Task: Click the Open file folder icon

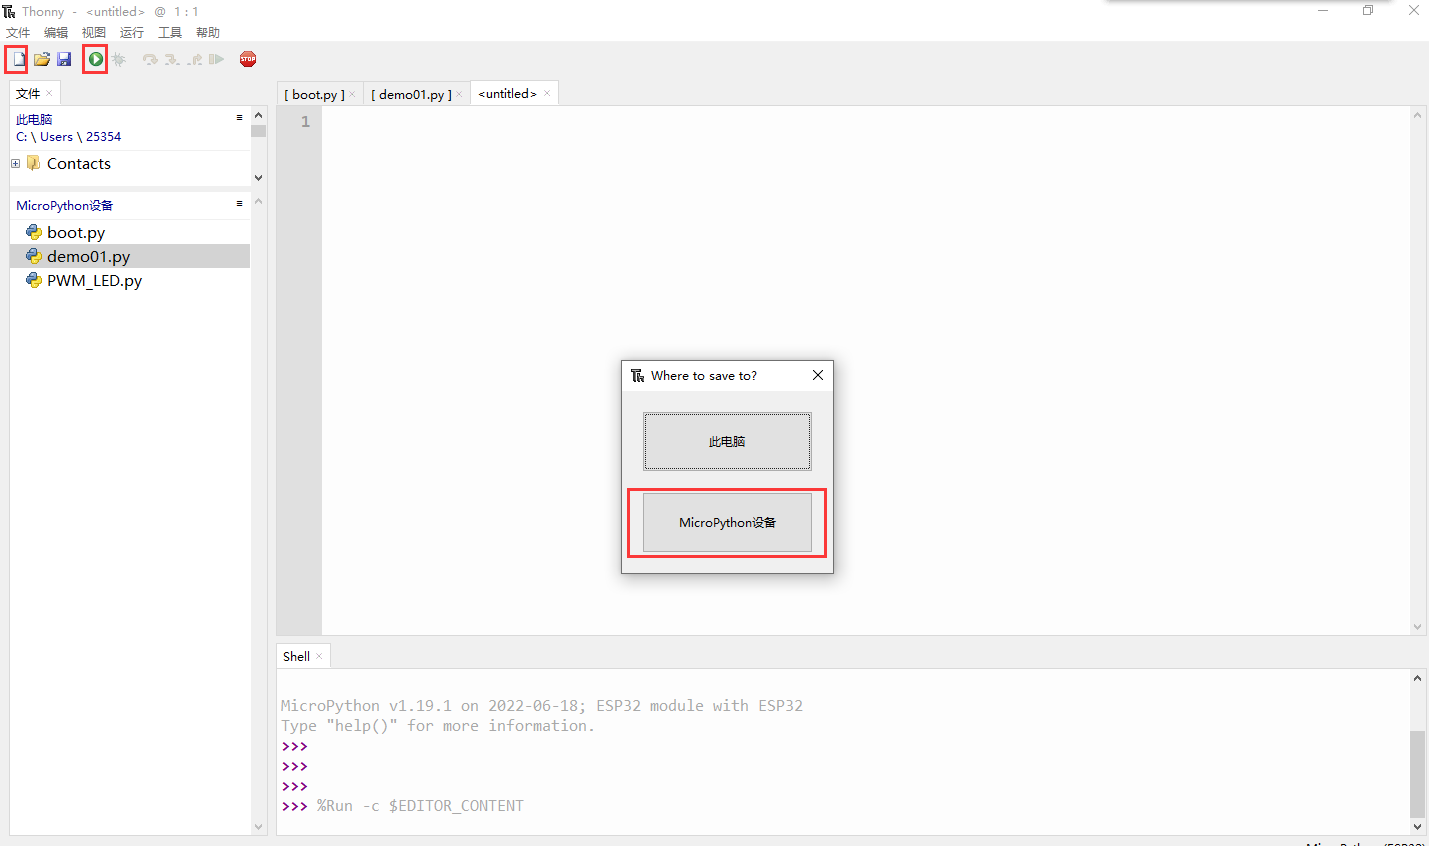Action: pyautogui.click(x=42, y=60)
